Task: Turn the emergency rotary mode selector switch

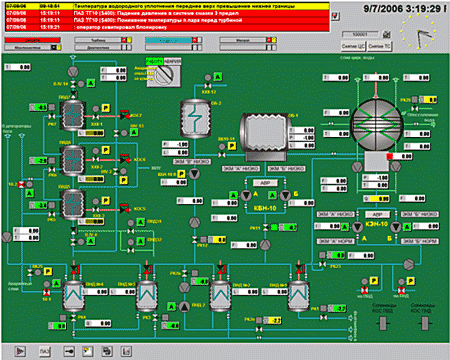Action: [164, 76]
